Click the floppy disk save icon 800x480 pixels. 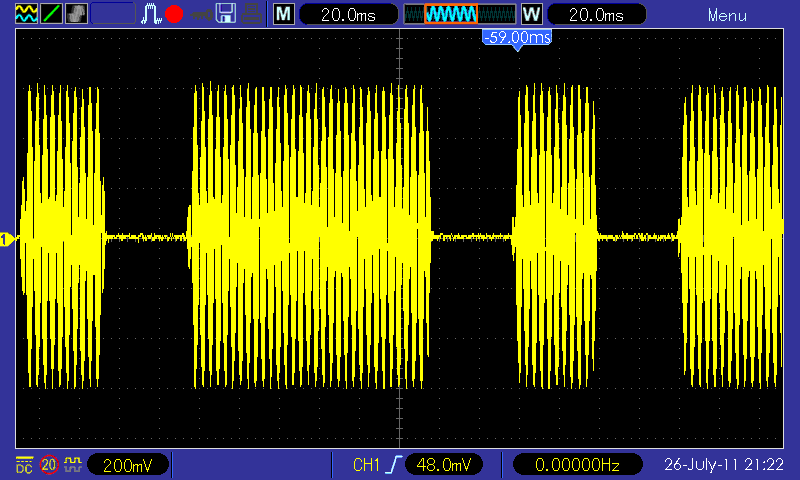pos(226,14)
